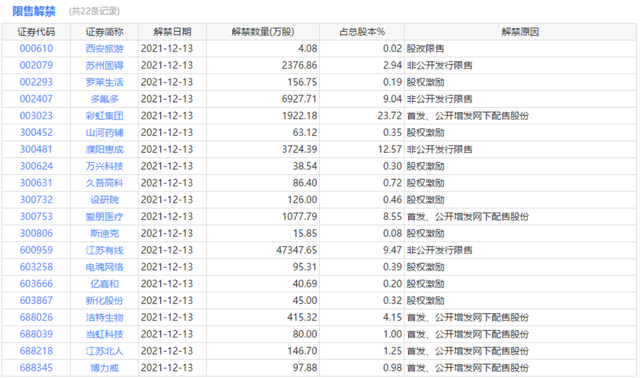Open stock code link 003023
640x378 pixels.
point(36,116)
